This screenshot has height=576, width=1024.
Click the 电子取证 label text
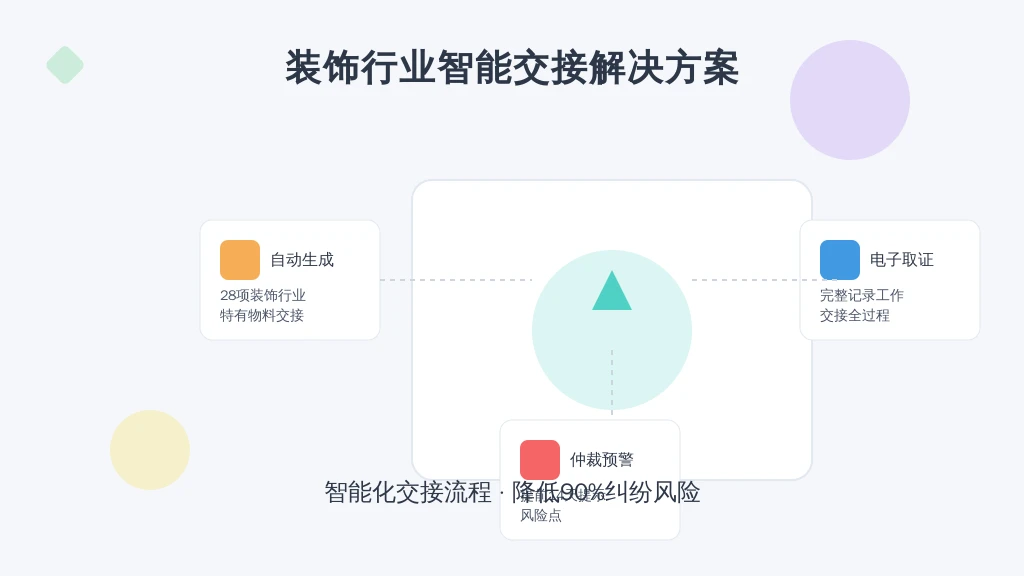point(902,260)
